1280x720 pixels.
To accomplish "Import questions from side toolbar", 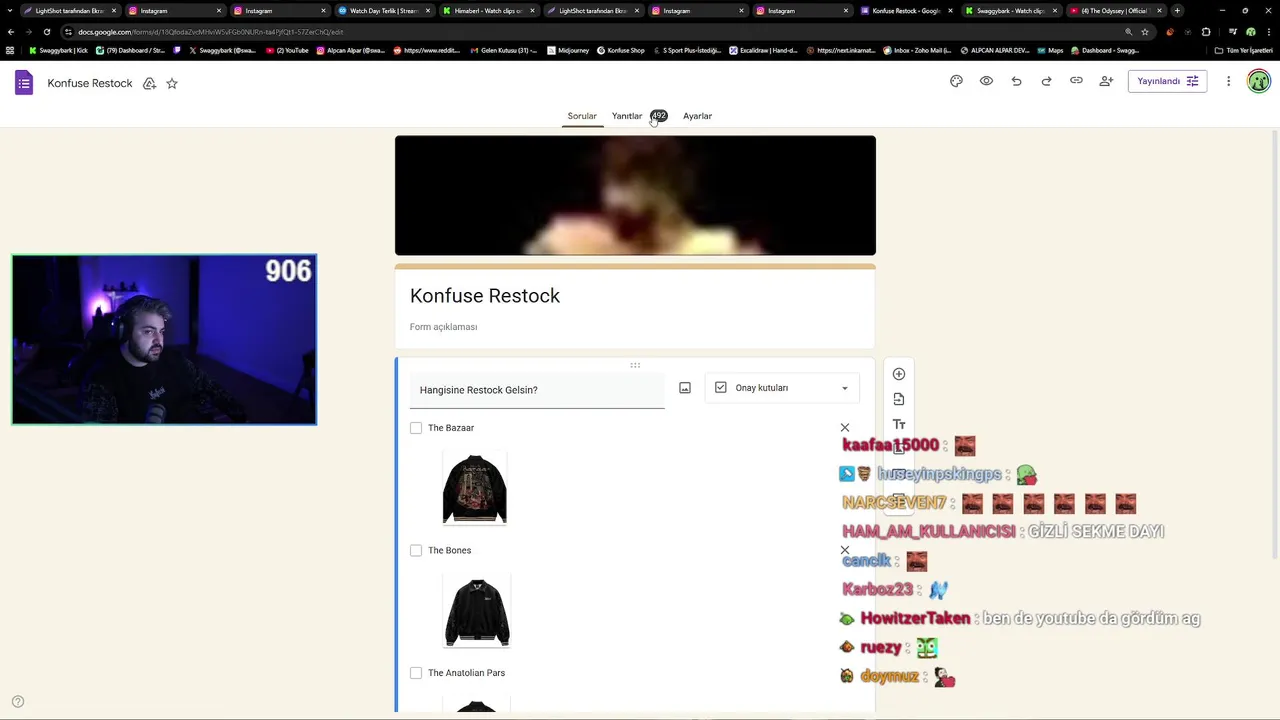I will 899,399.
